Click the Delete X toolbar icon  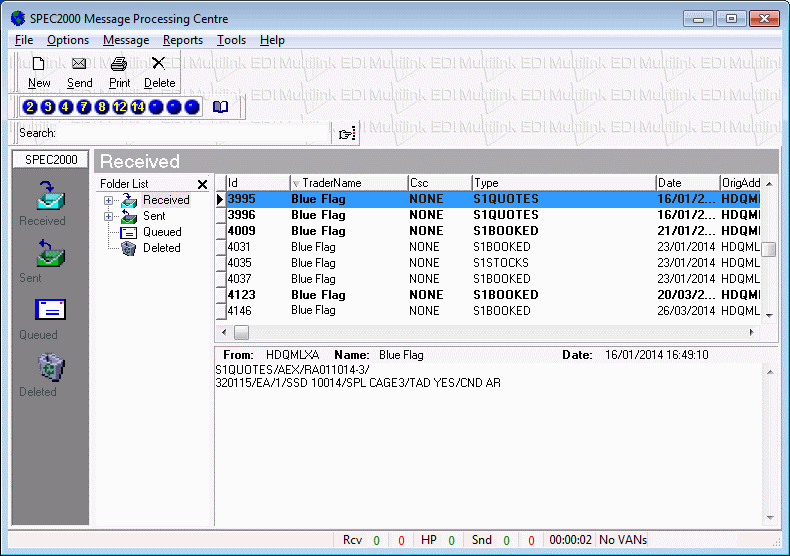[158, 65]
